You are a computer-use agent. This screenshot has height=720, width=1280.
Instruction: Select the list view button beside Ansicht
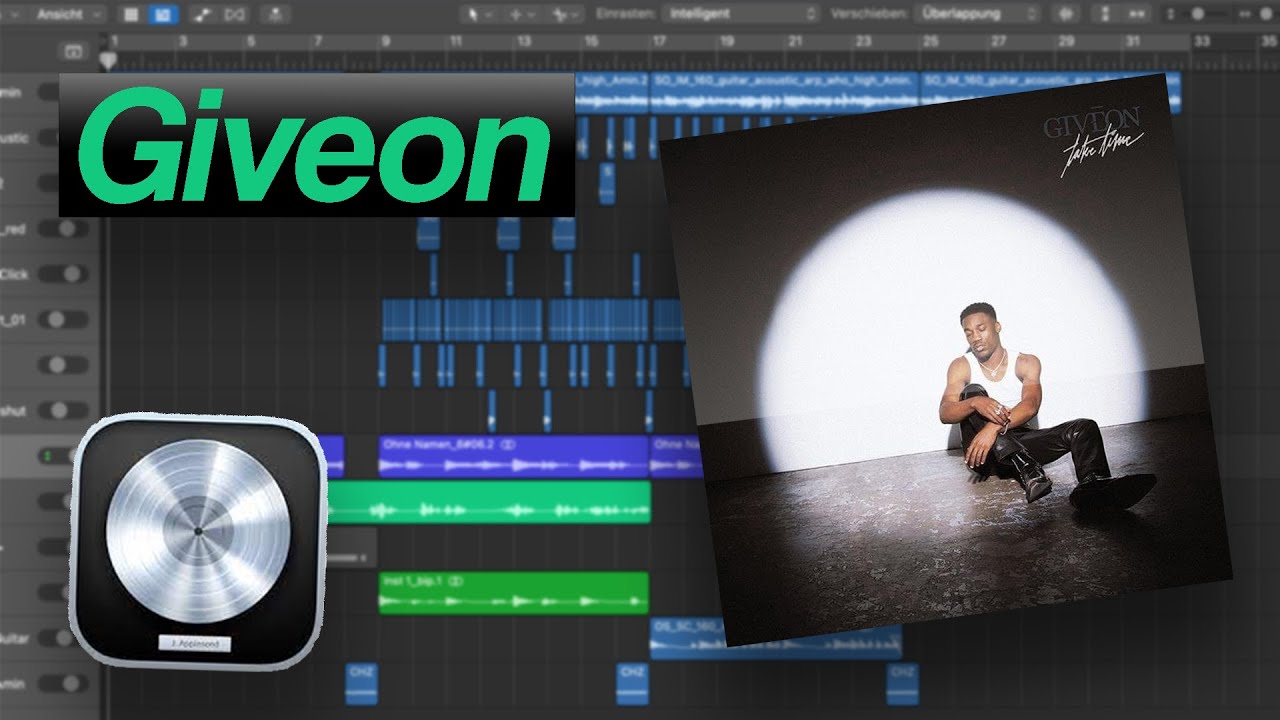point(131,14)
